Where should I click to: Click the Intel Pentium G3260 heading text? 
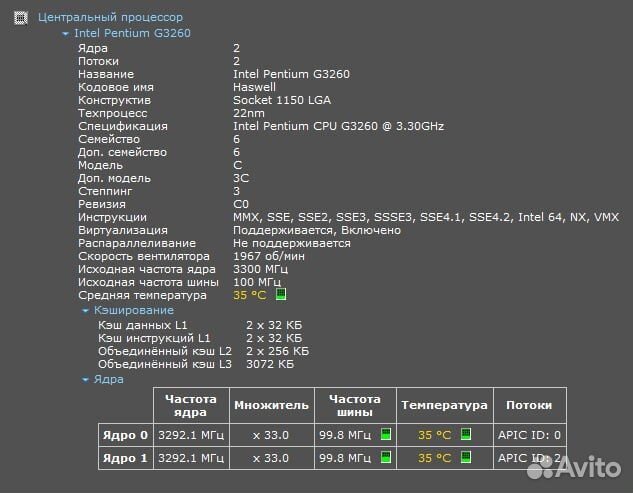coord(132,33)
